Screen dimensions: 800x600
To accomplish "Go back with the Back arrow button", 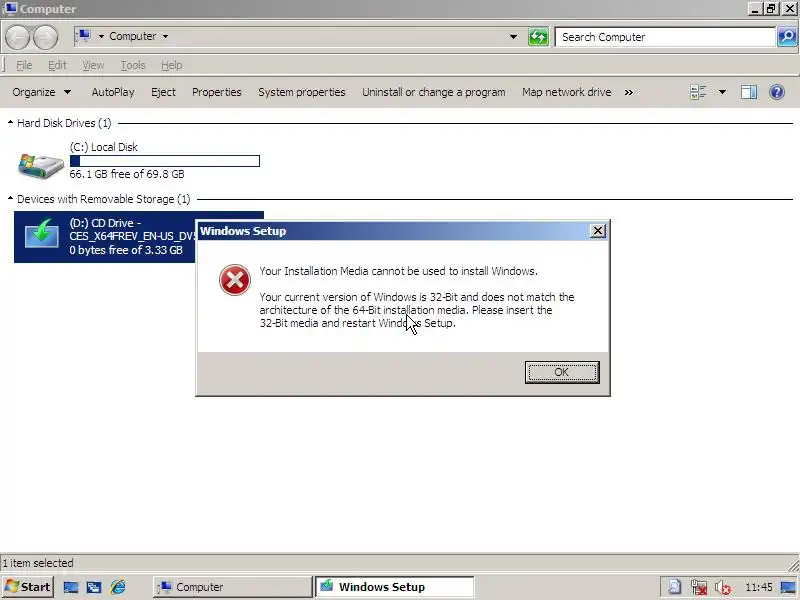I will click(17, 37).
